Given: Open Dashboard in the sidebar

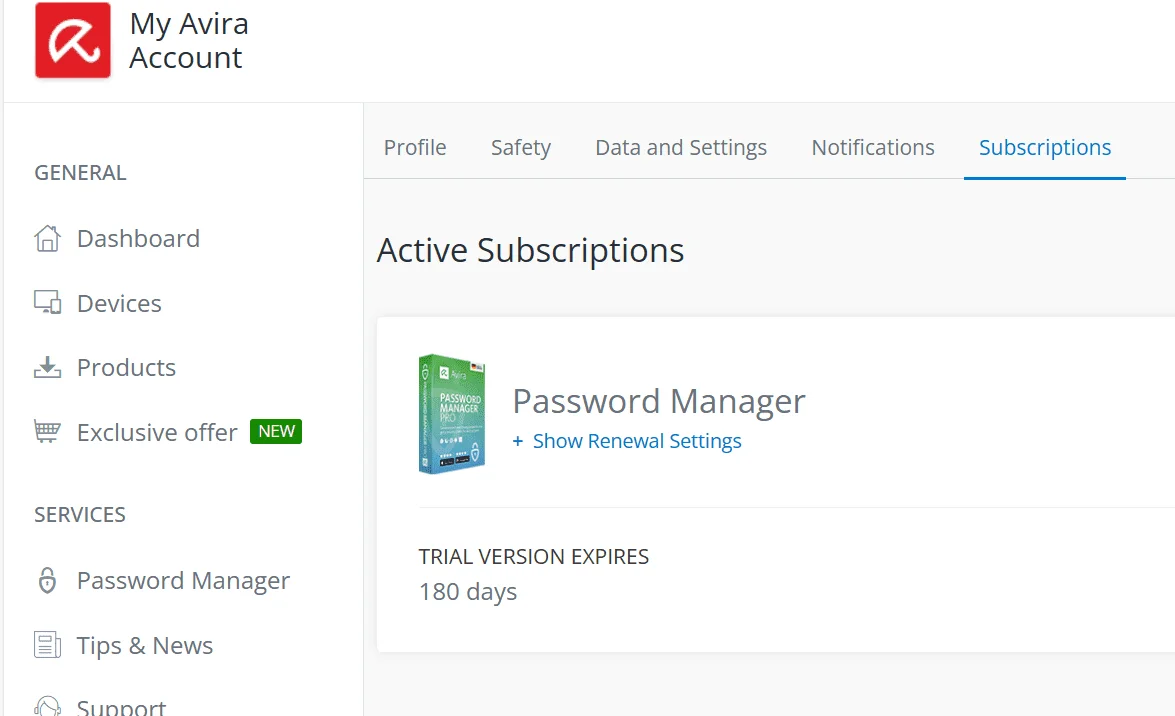Looking at the screenshot, I should (x=139, y=238).
